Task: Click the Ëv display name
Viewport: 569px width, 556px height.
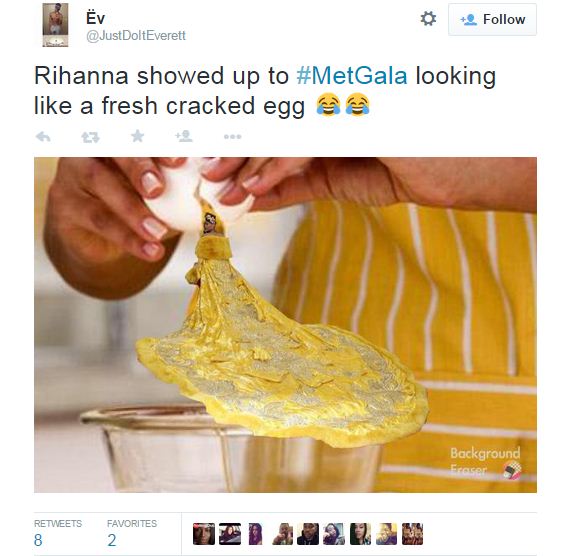Action: (x=95, y=18)
